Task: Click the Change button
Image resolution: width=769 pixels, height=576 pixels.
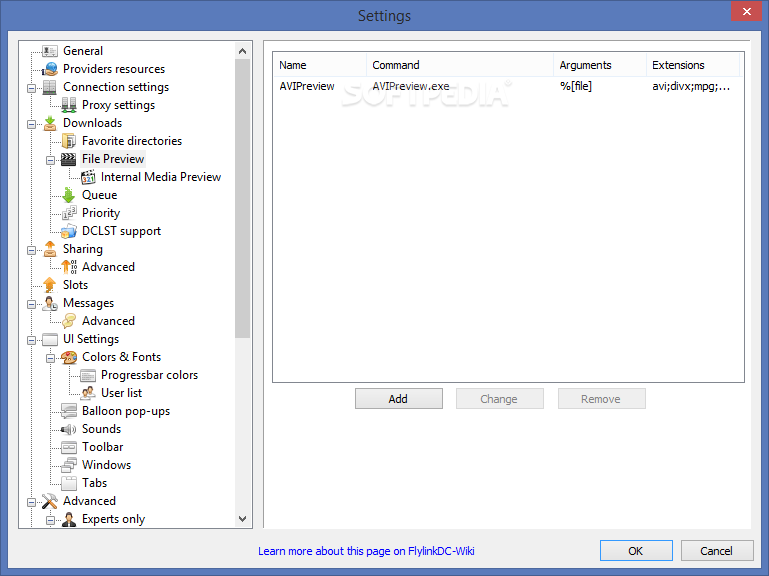Action: [x=499, y=398]
